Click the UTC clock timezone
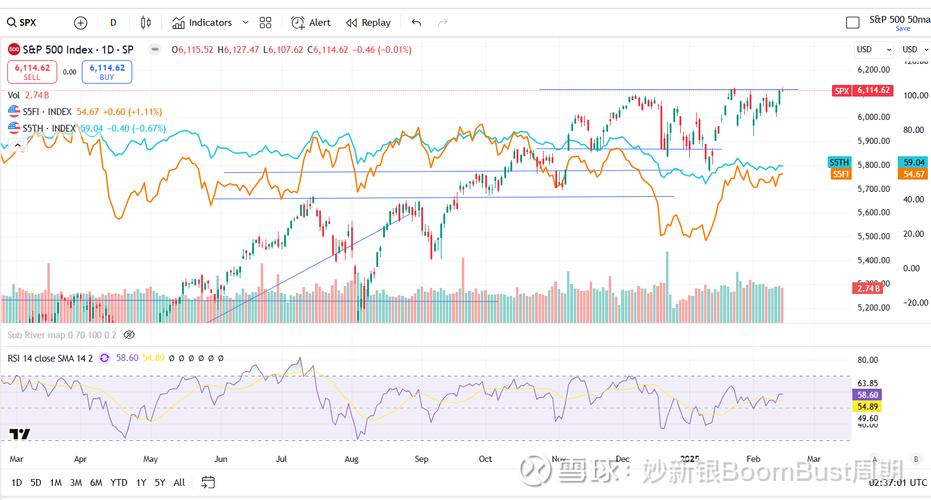 click(x=898, y=483)
